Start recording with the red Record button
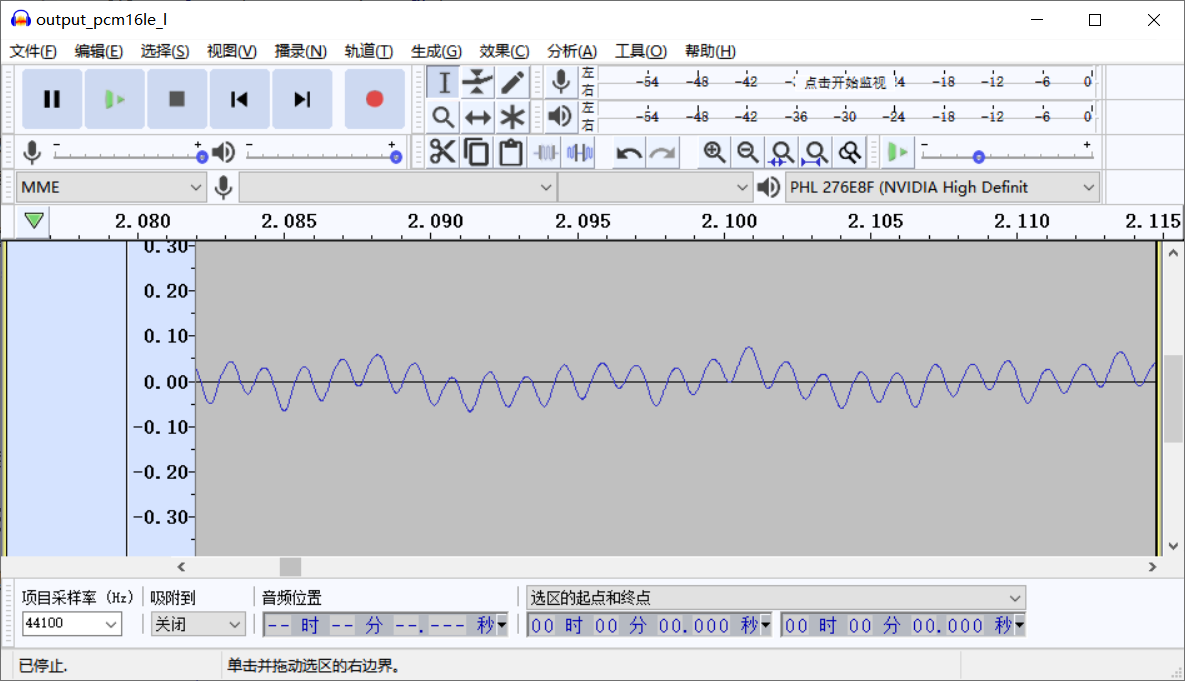This screenshot has width=1185, height=681. click(x=374, y=99)
